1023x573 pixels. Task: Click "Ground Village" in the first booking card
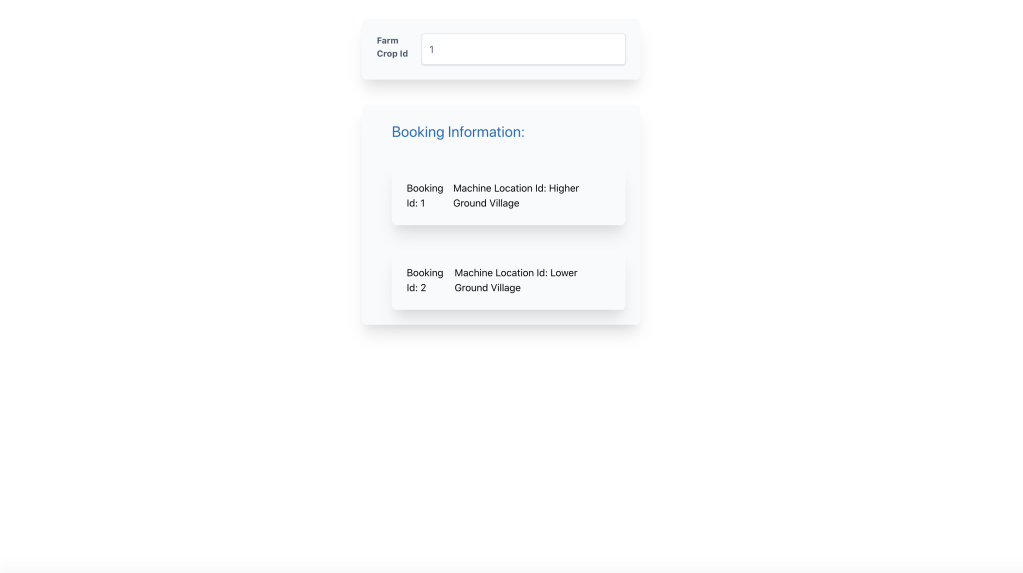[486, 203]
